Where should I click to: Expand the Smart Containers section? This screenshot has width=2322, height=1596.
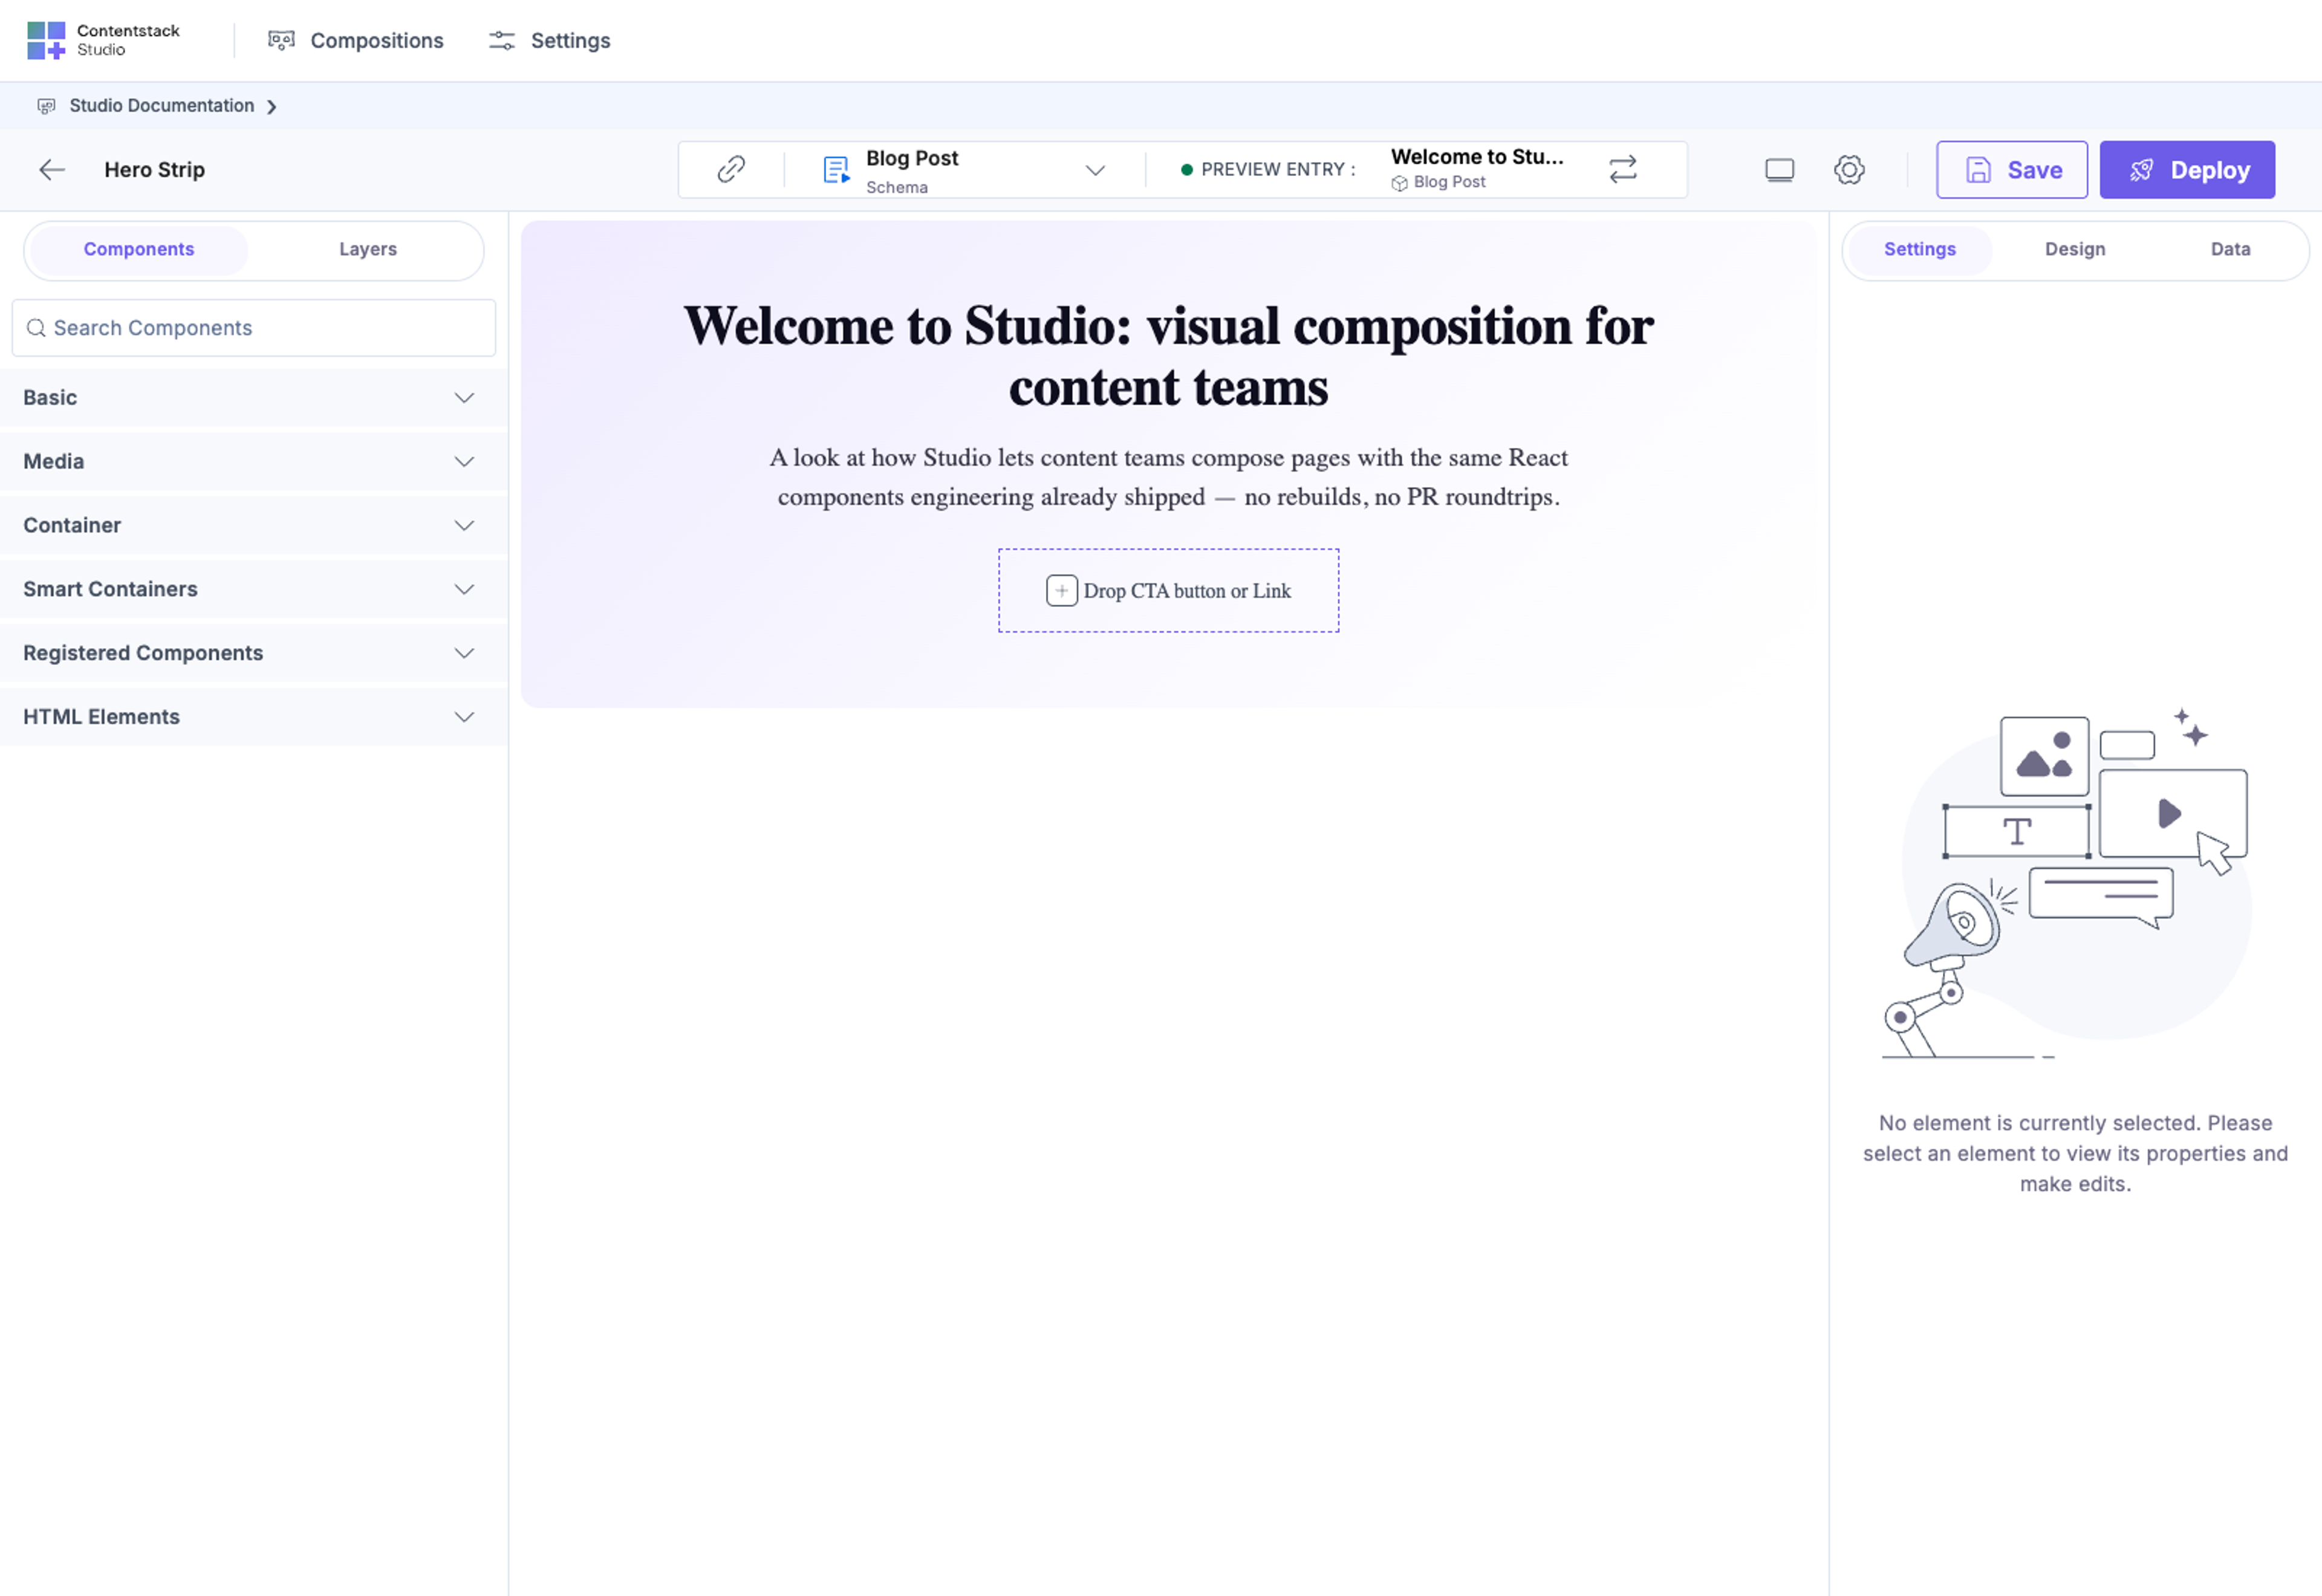pyautogui.click(x=254, y=590)
